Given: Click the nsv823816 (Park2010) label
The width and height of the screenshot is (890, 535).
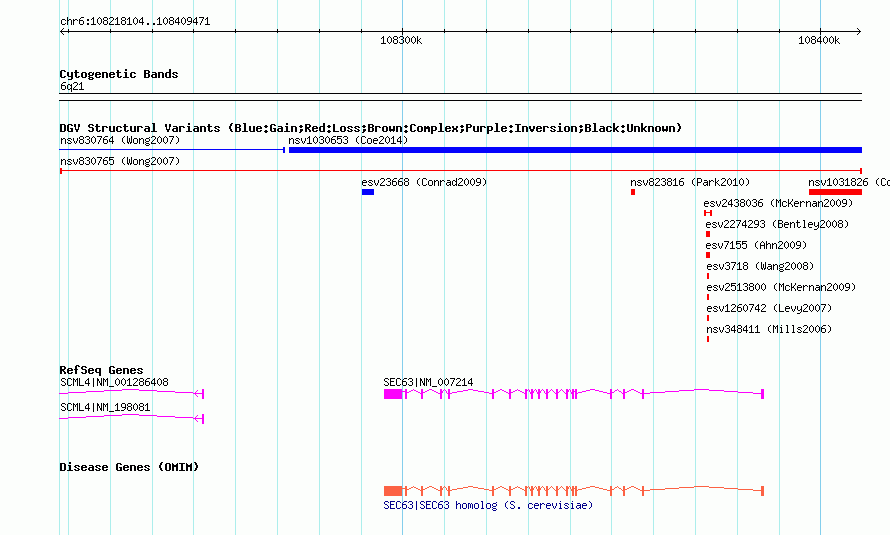Looking at the screenshot, I should pyautogui.click(x=690, y=182).
